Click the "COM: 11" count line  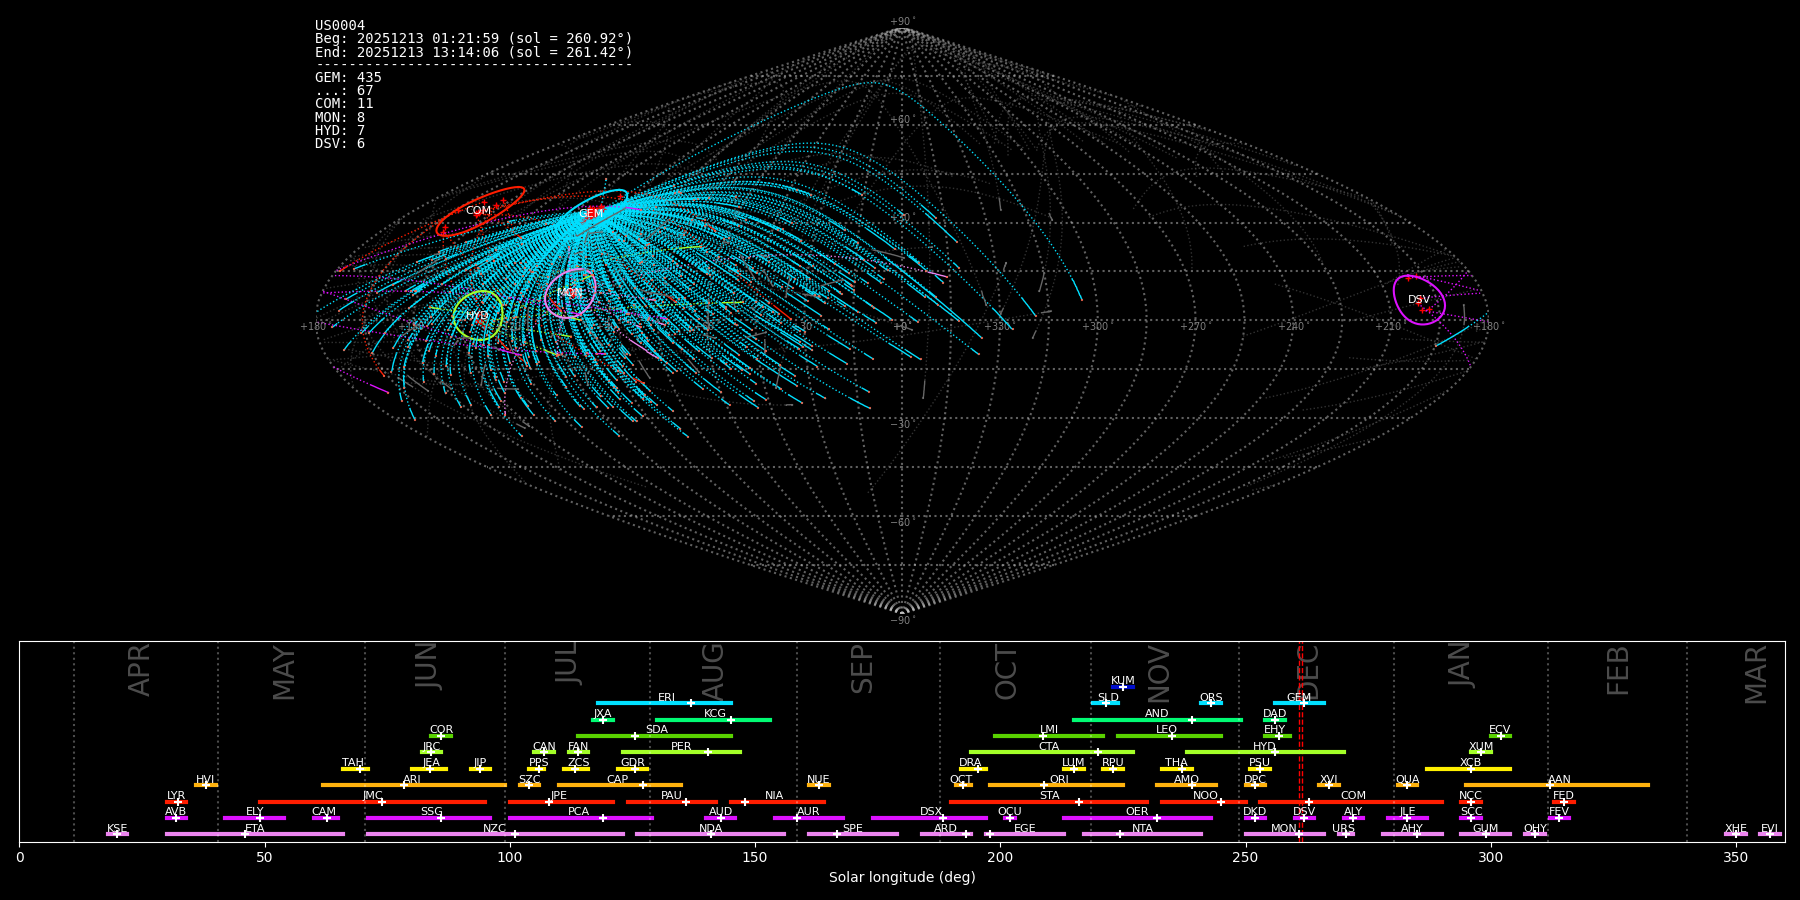(x=344, y=104)
